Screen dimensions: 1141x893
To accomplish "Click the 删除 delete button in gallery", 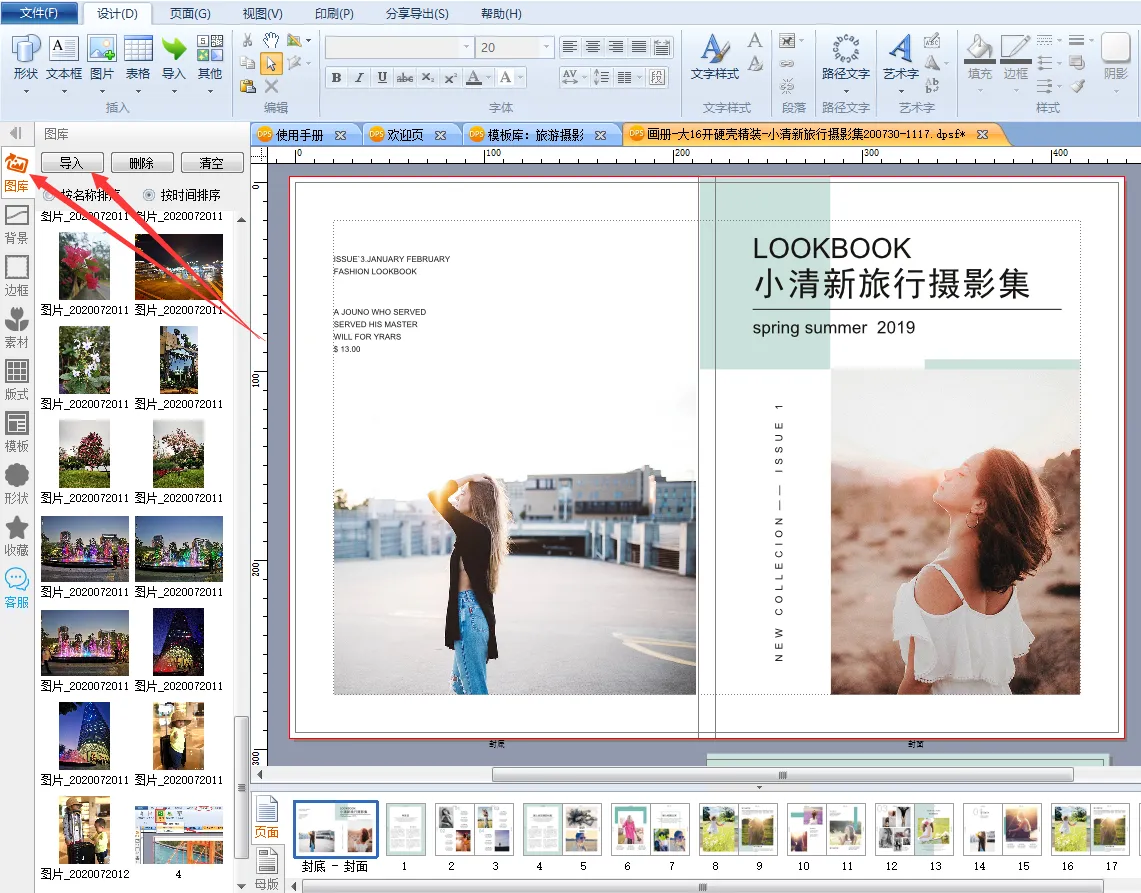I will [x=141, y=163].
